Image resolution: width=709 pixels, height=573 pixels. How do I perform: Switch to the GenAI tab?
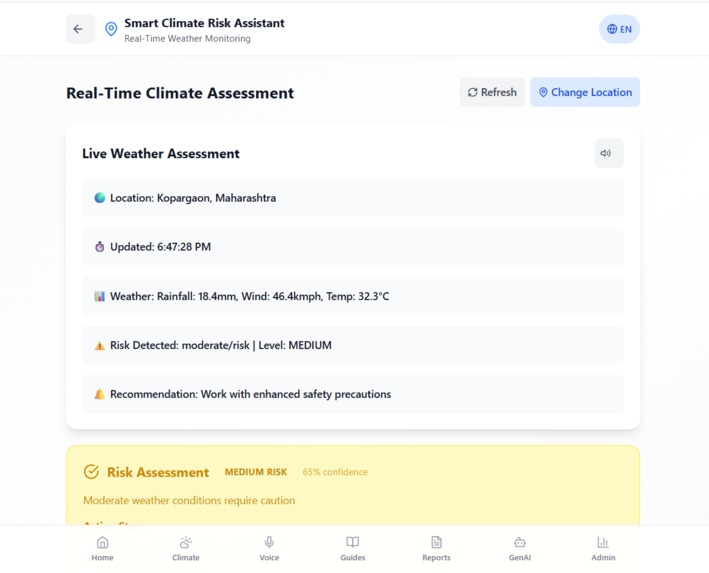pos(520,549)
